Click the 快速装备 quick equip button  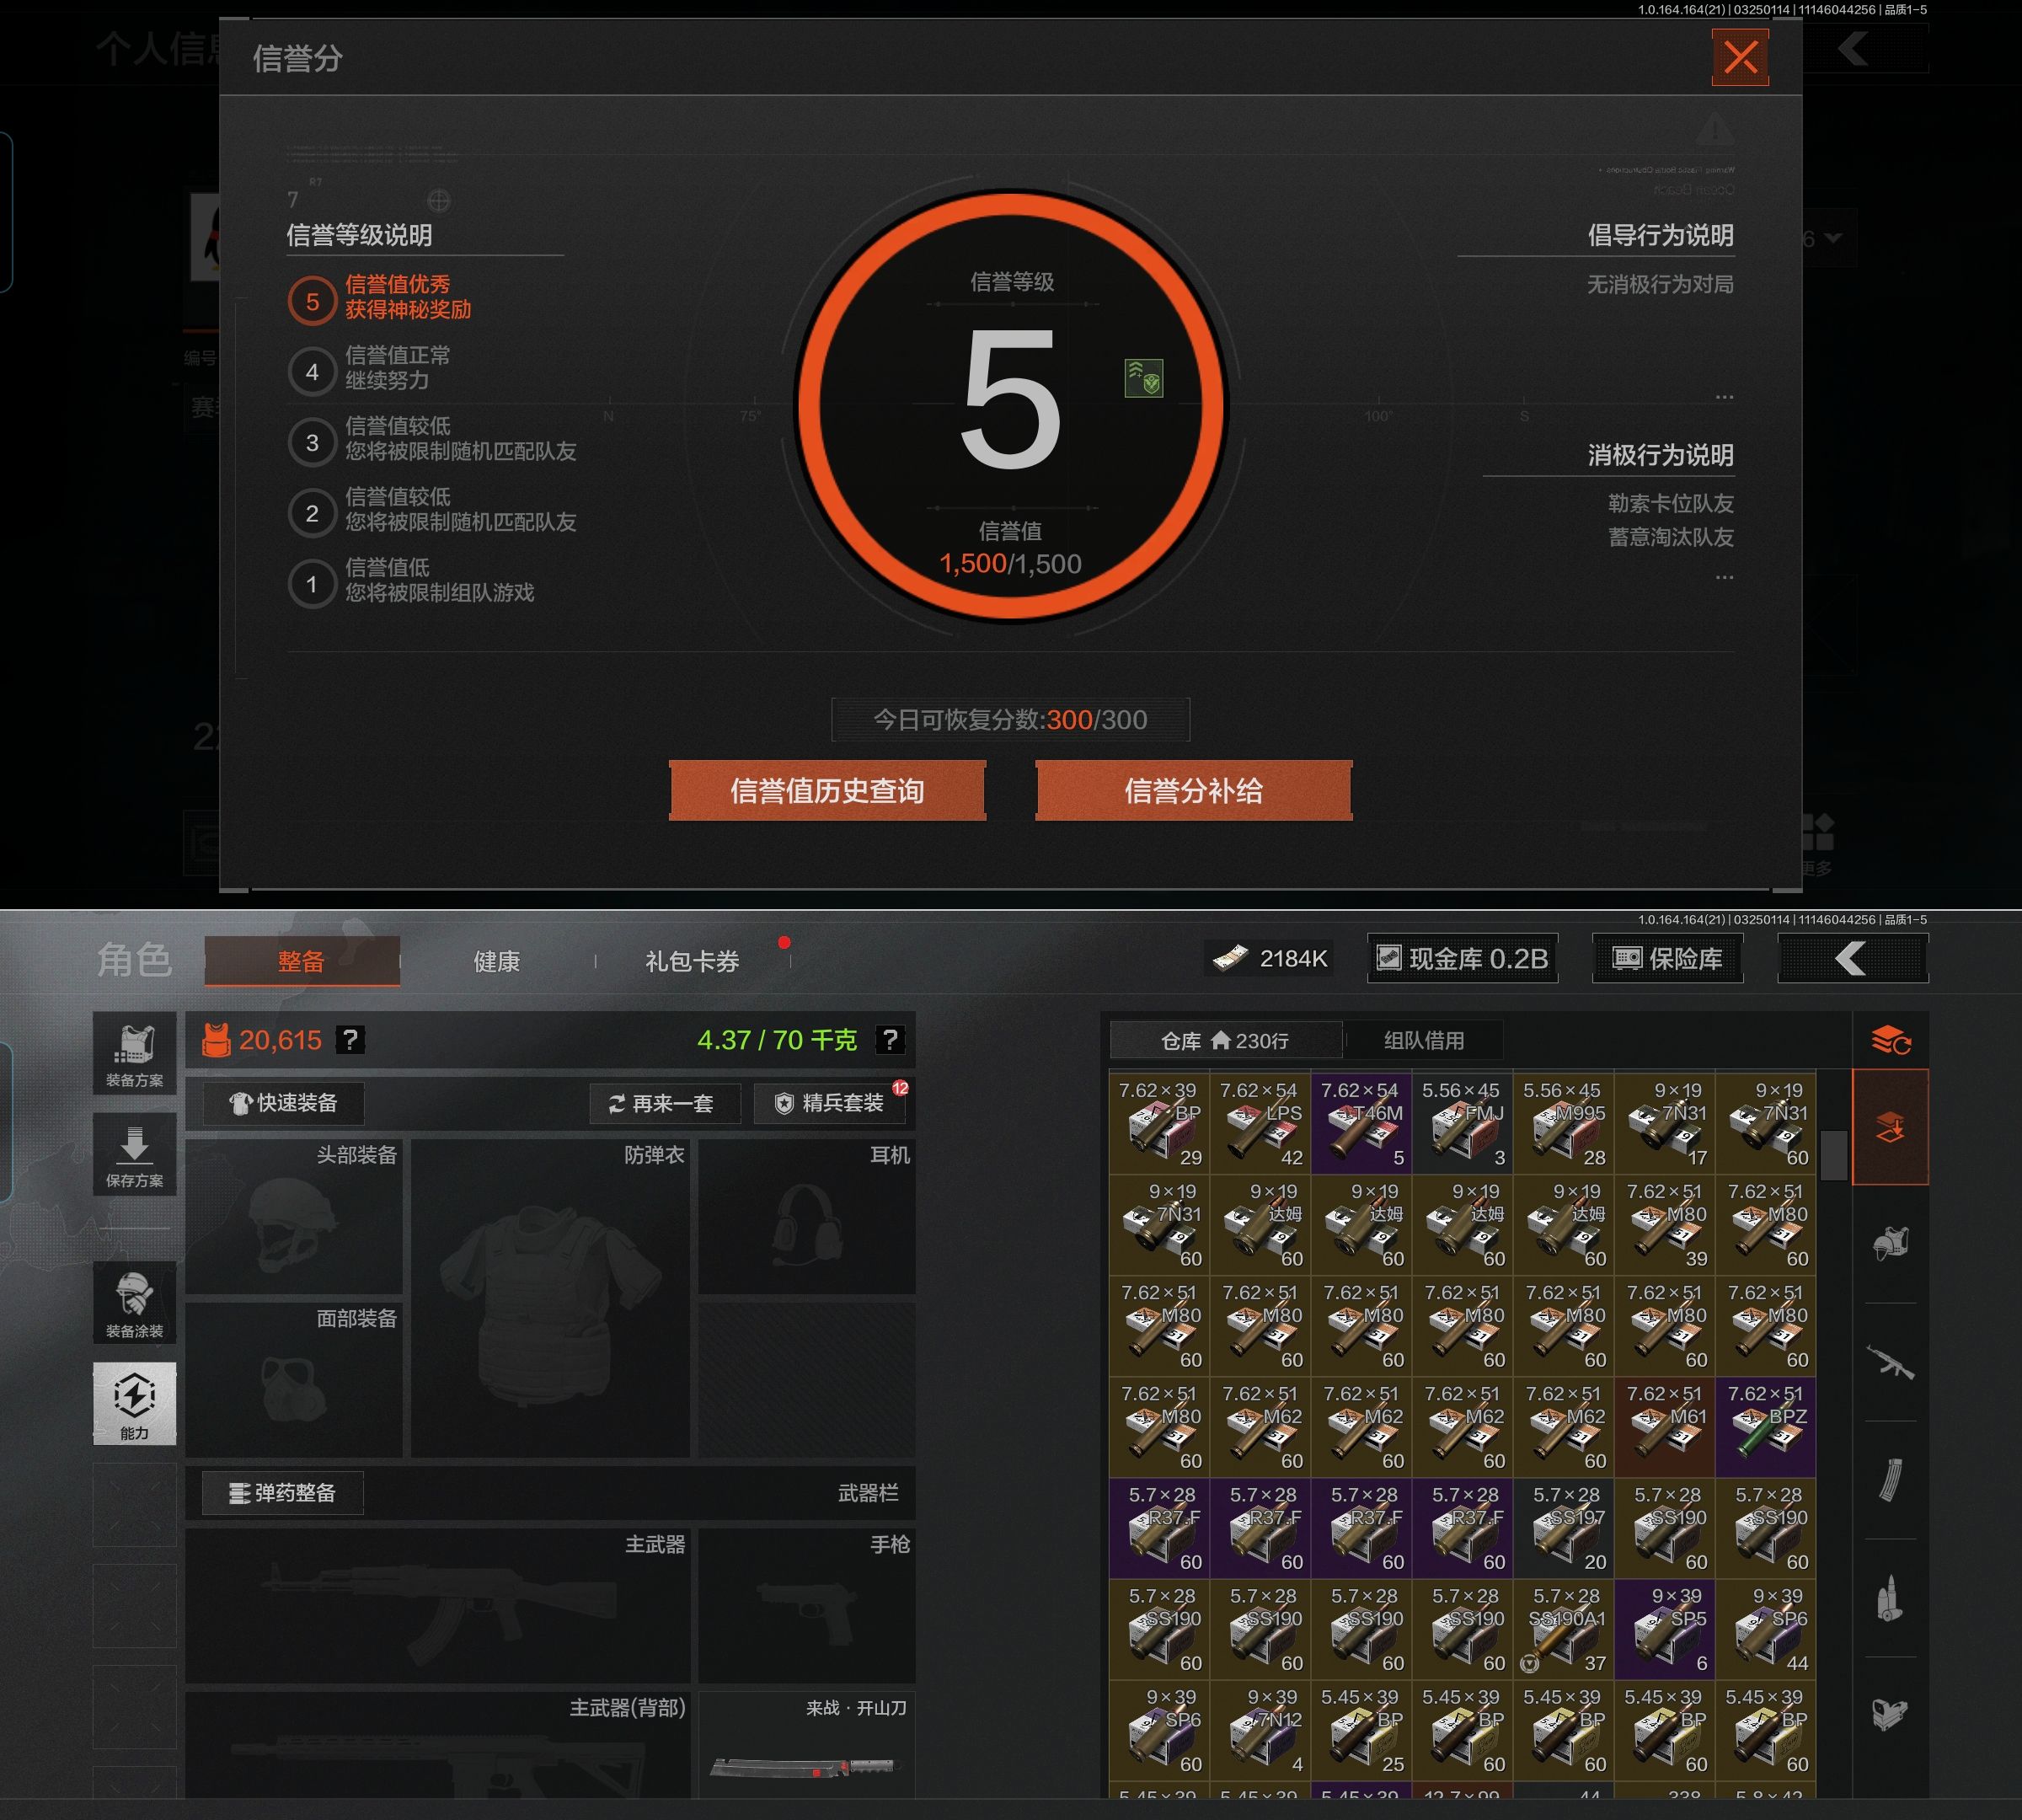284,1103
